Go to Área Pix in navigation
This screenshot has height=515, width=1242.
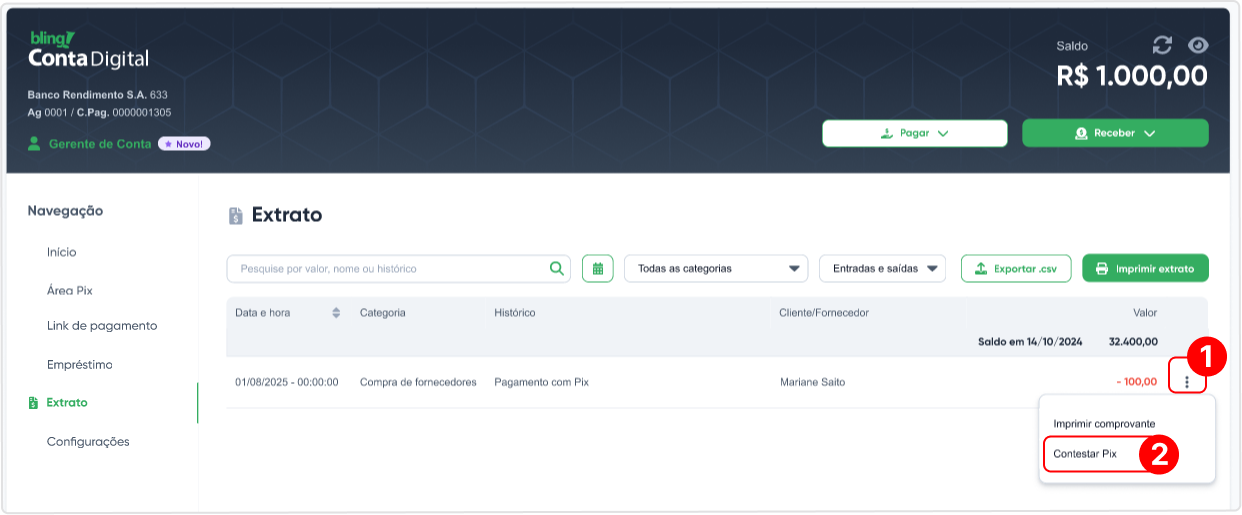pyautogui.click(x=69, y=290)
